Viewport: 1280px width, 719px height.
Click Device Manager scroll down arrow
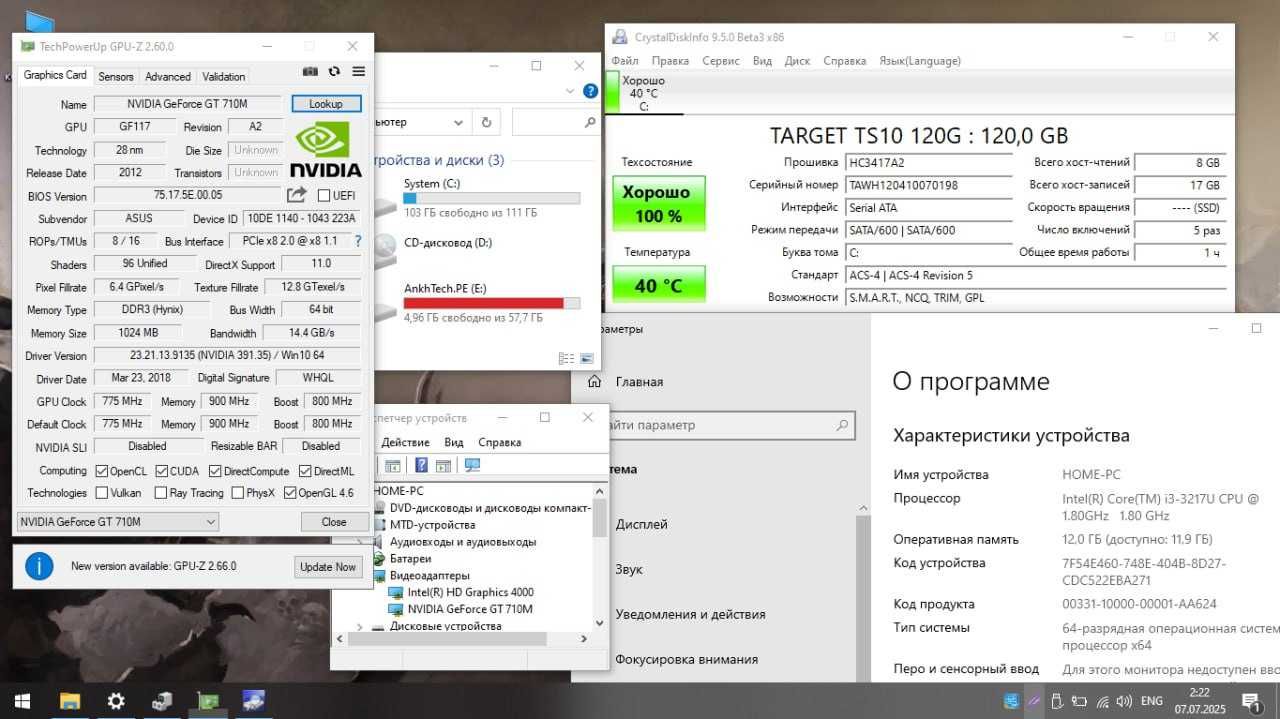600,625
